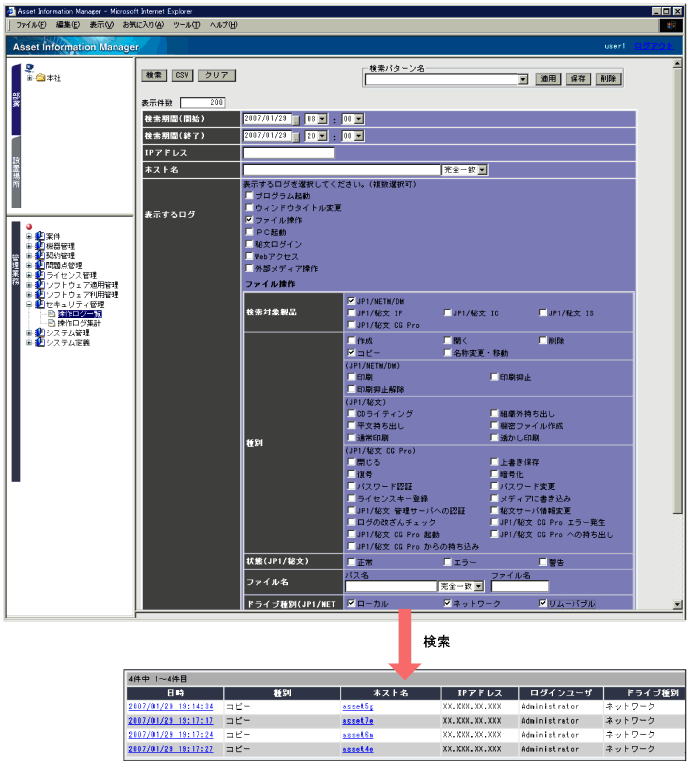Click the vertical scrollbar of the search form
The image size is (688, 763).
pyautogui.click(x=678, y=300)
